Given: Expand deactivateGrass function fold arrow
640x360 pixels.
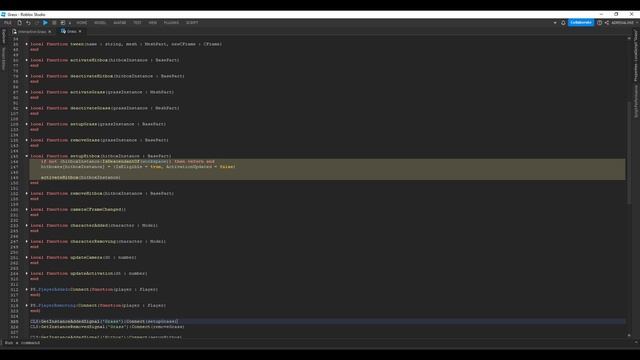Looking at the screenshot, I should click(27, 108).
